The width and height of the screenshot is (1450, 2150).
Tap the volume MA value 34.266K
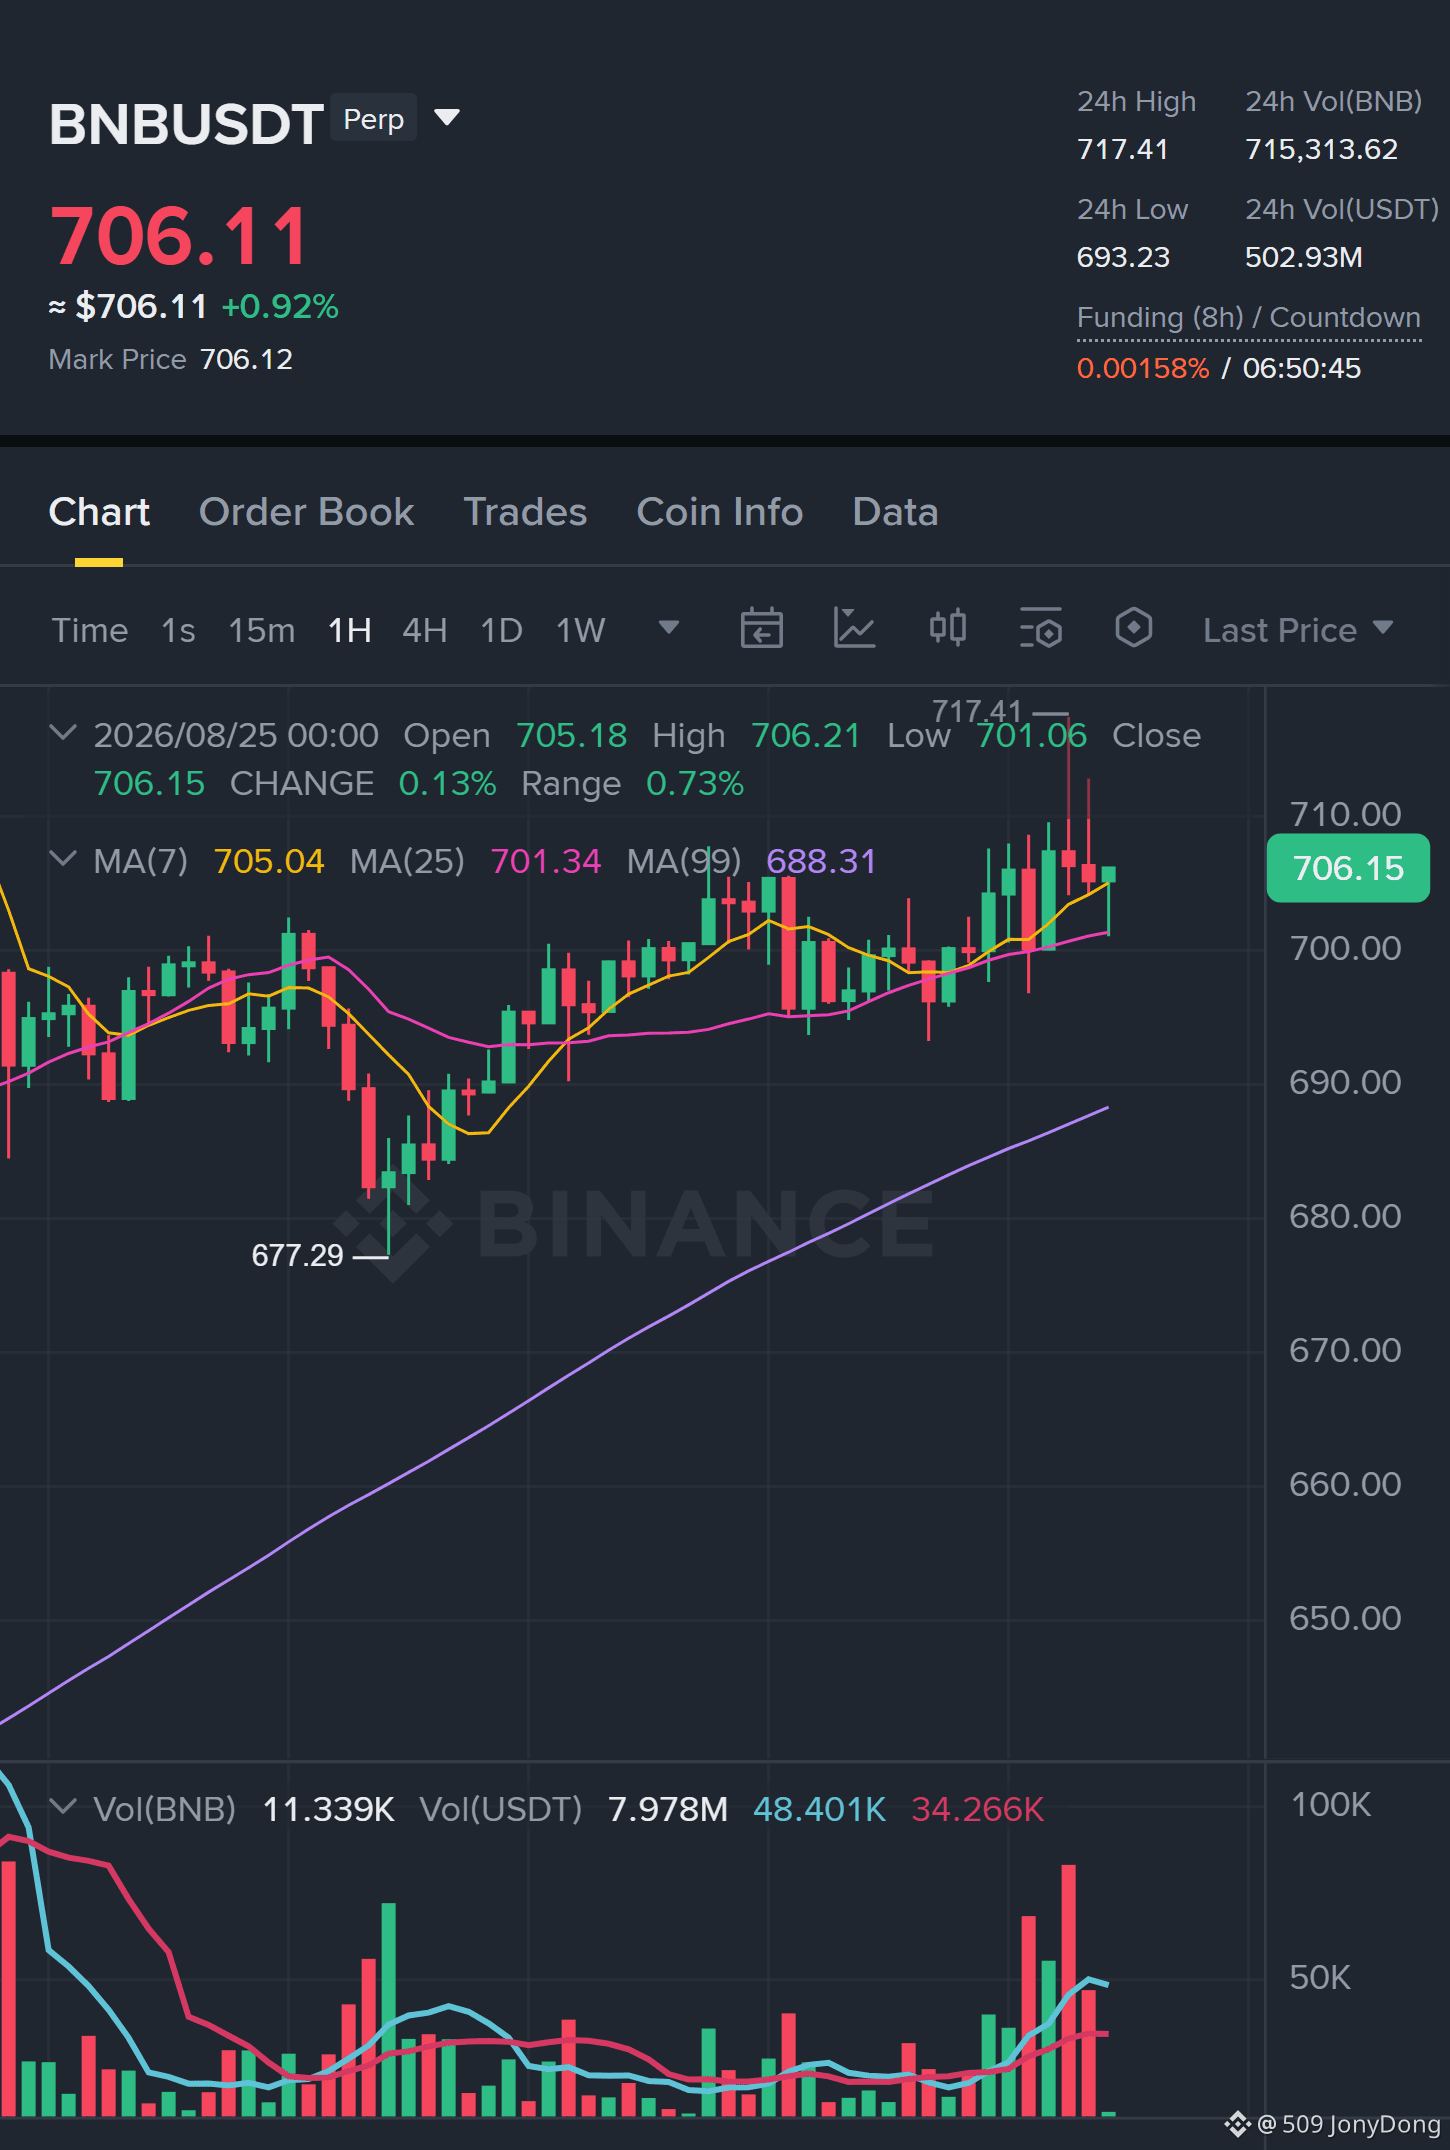(x=978, y=1809)
